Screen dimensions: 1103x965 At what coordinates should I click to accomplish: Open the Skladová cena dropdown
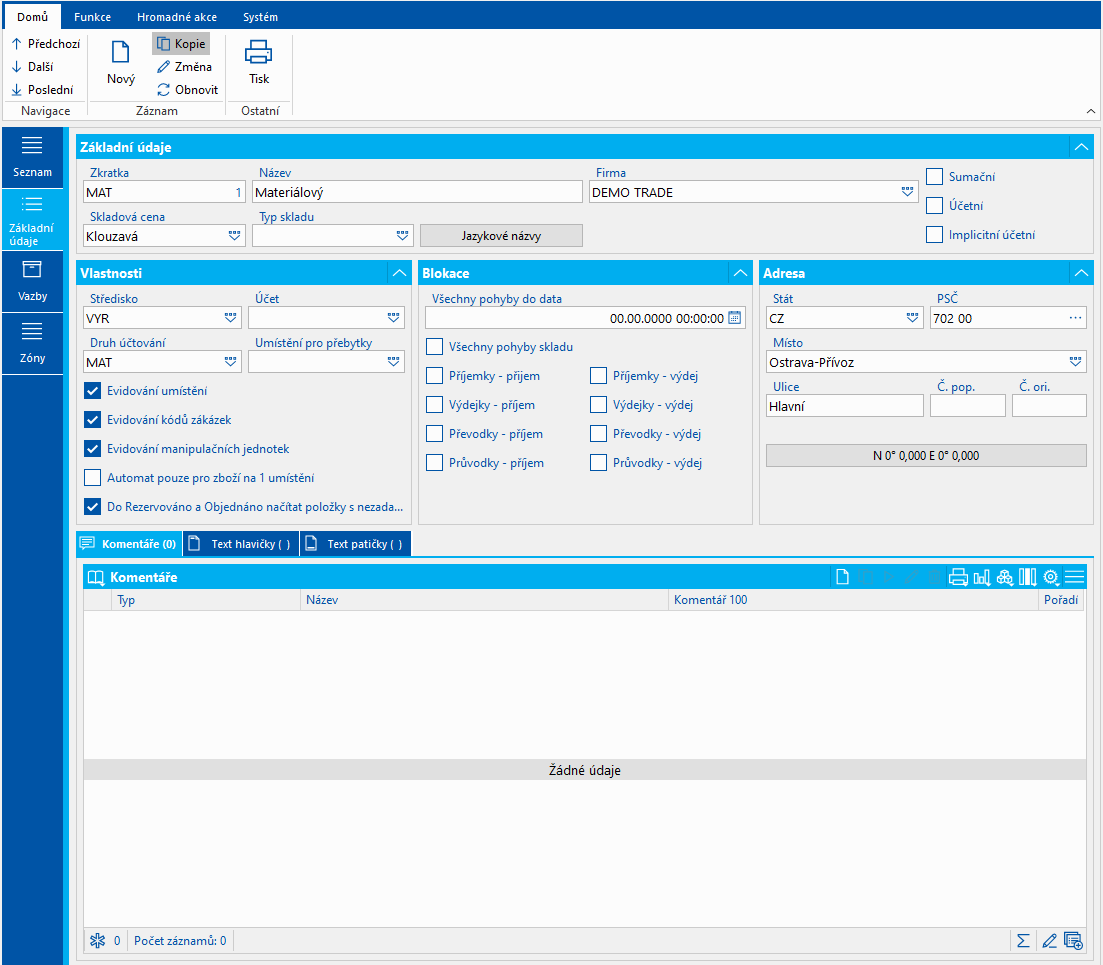234,235
